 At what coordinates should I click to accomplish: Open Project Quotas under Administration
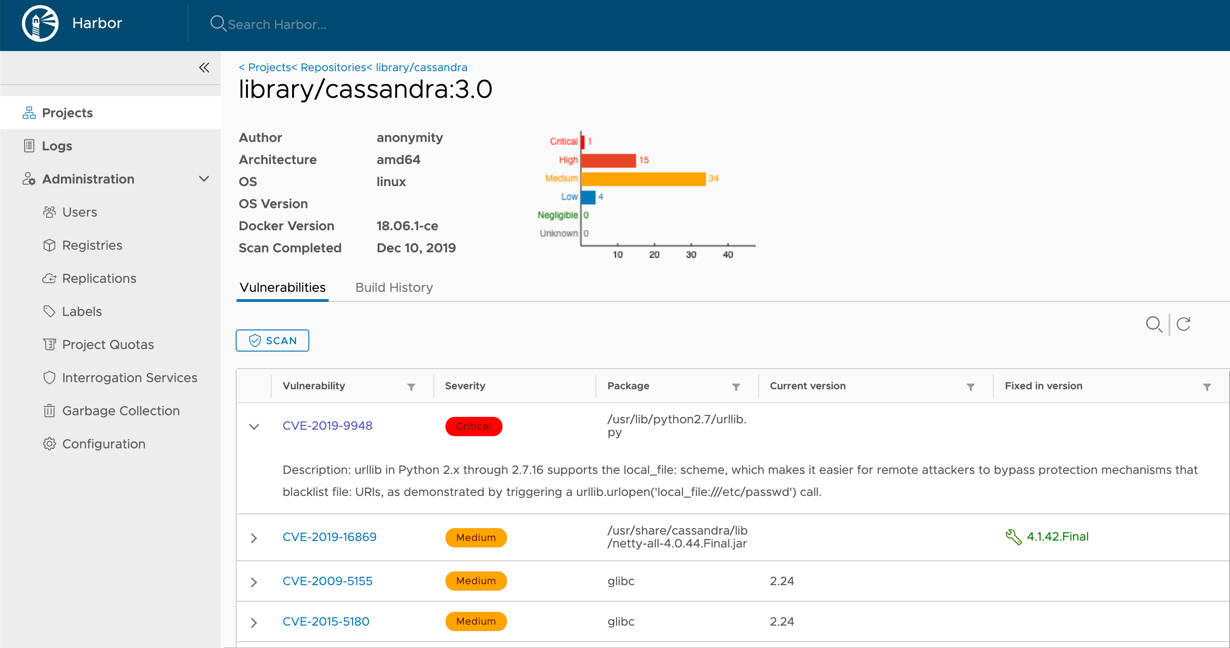[110, 344]
